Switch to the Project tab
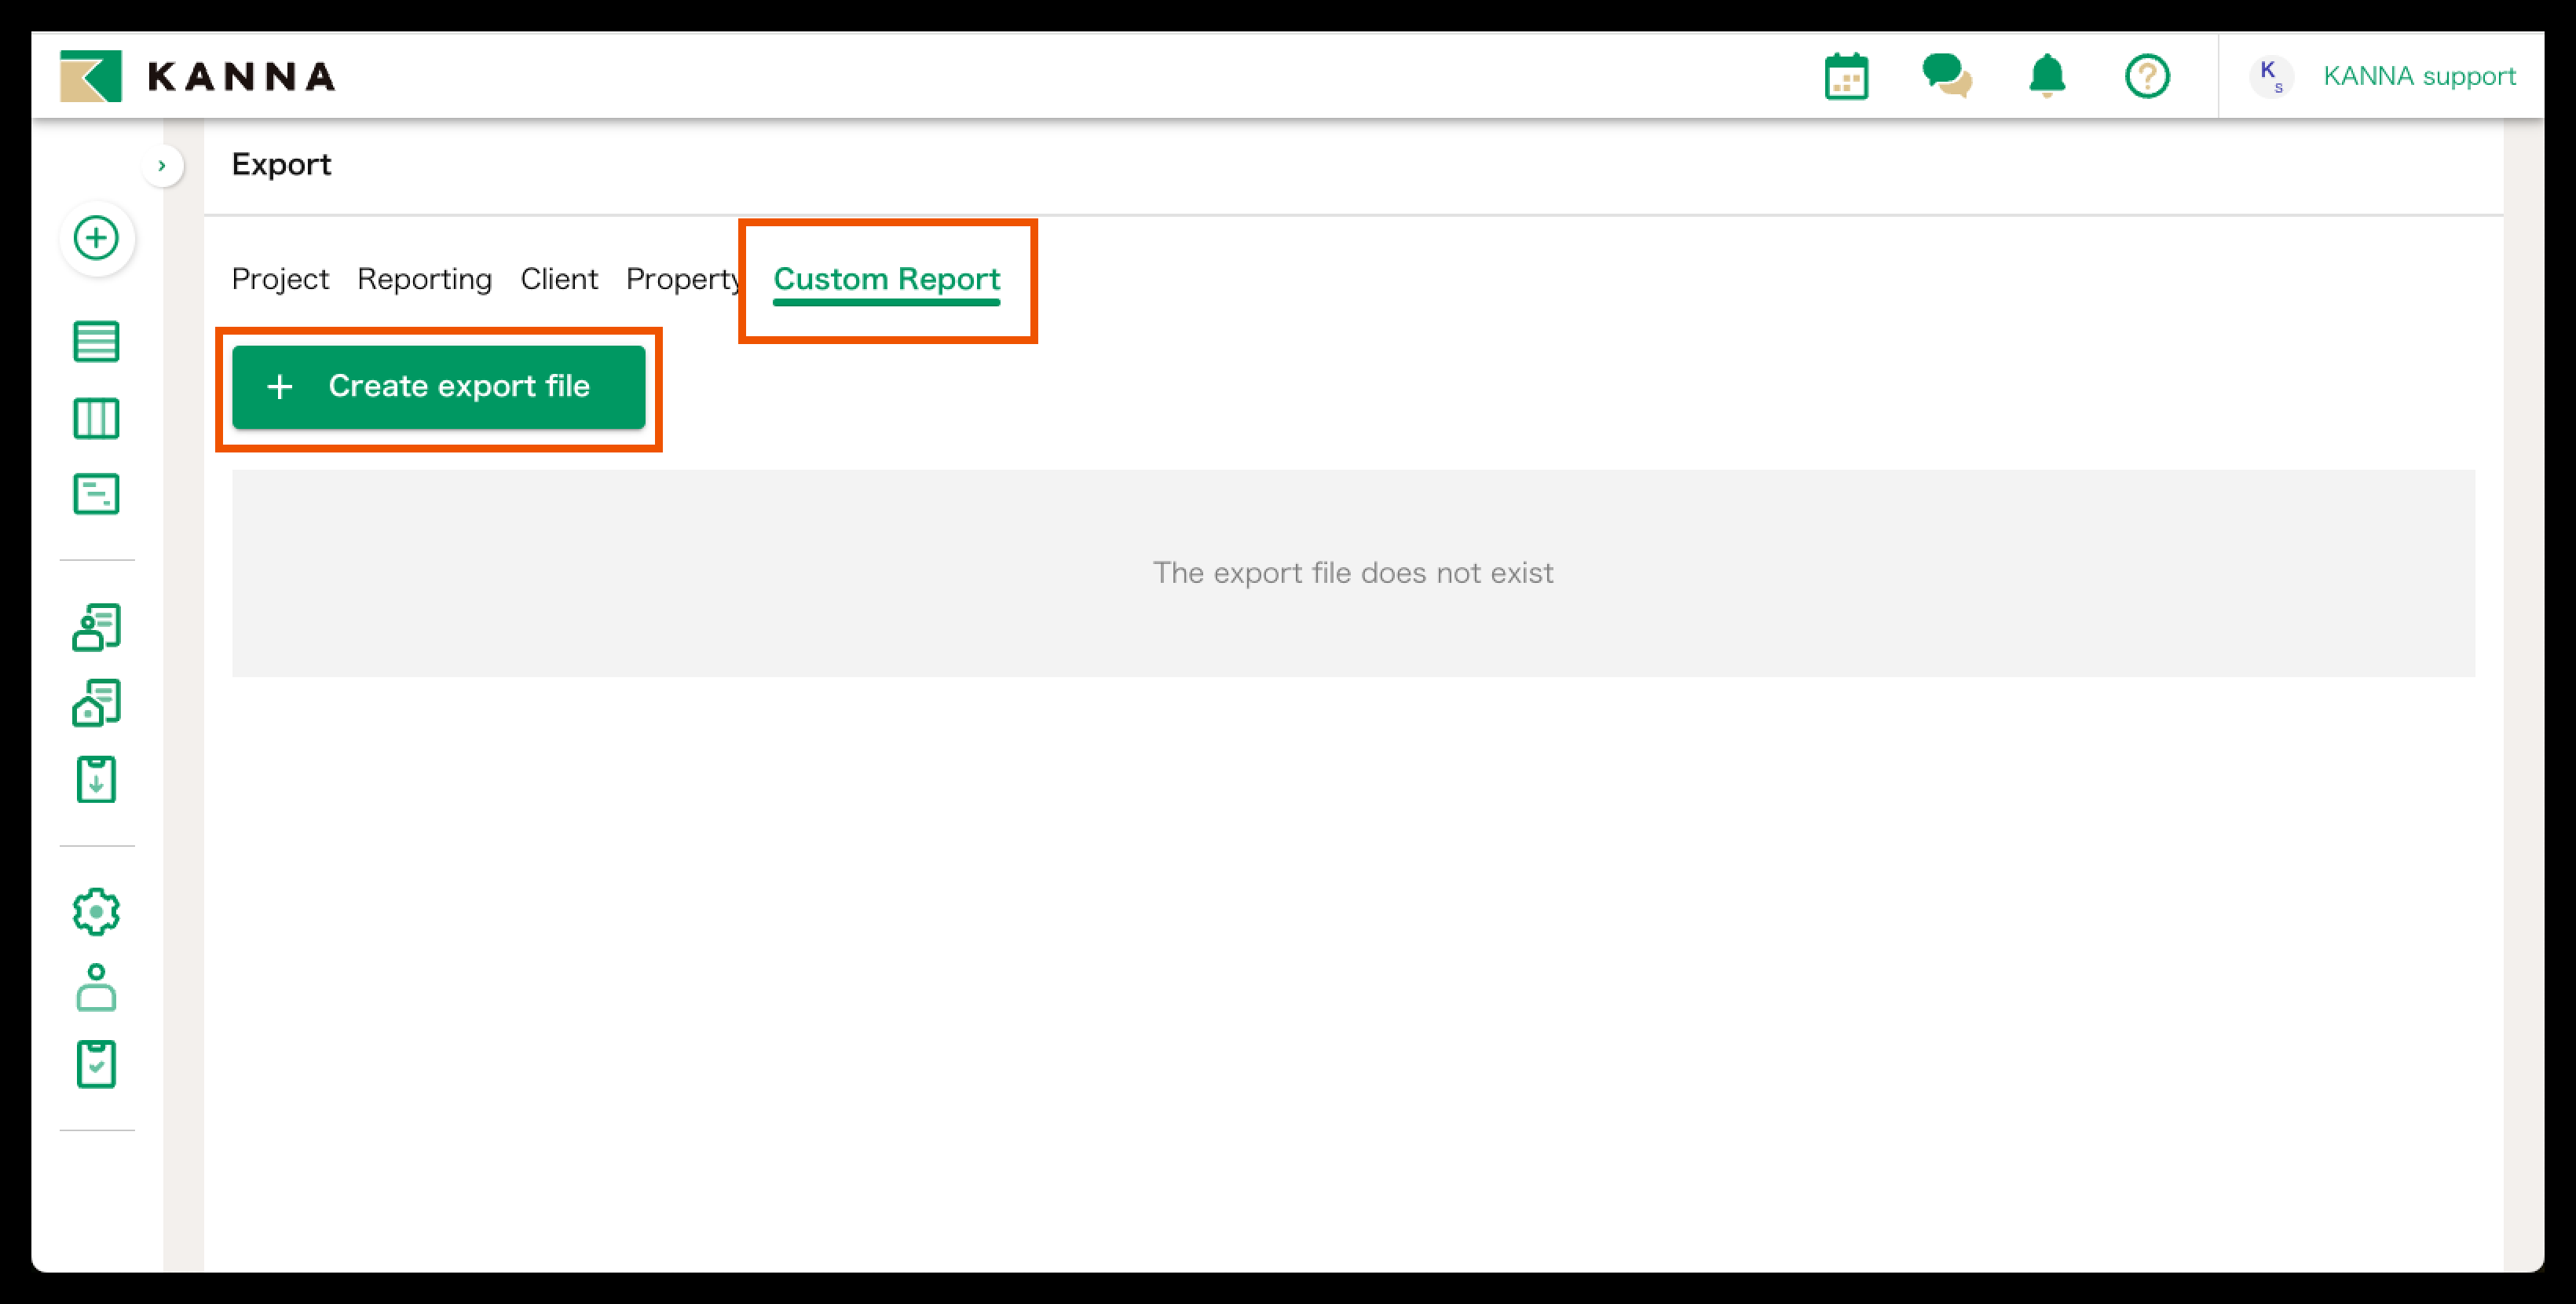This screenshot has height=1304, width=2576. pyautogui.click(x=280, y=279)
